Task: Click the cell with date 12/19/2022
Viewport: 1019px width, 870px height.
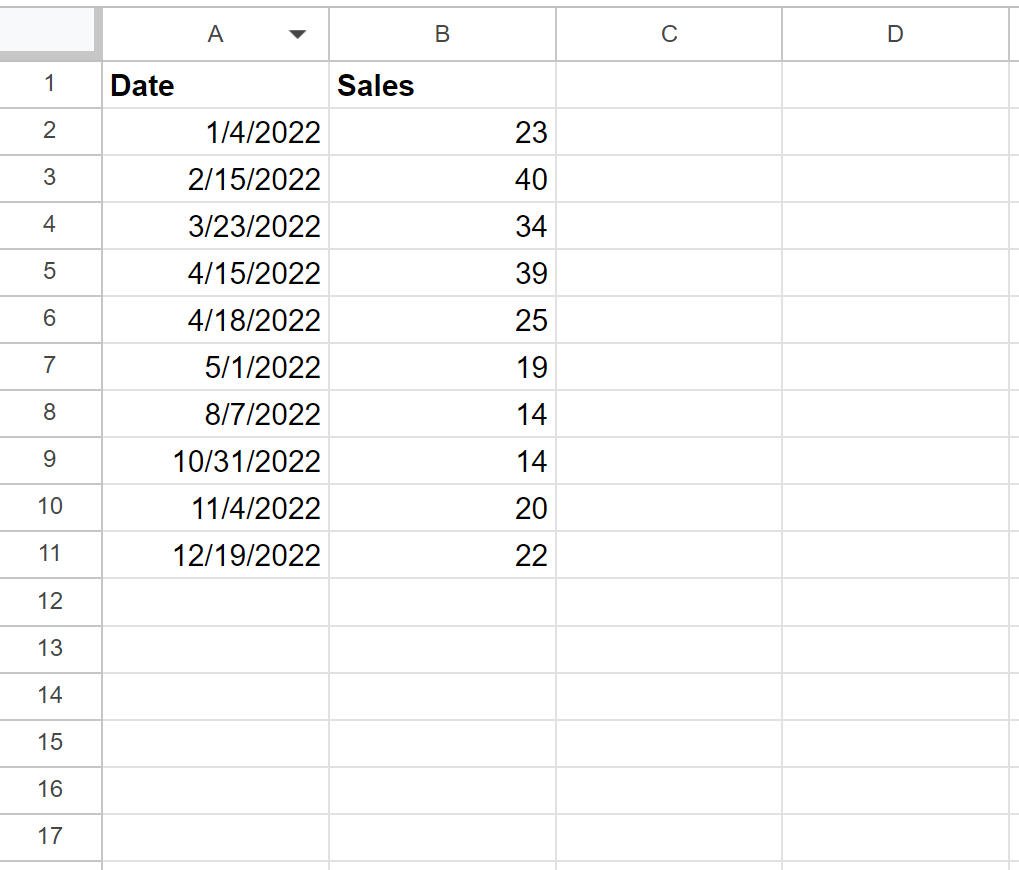Action: click(216, 555)
